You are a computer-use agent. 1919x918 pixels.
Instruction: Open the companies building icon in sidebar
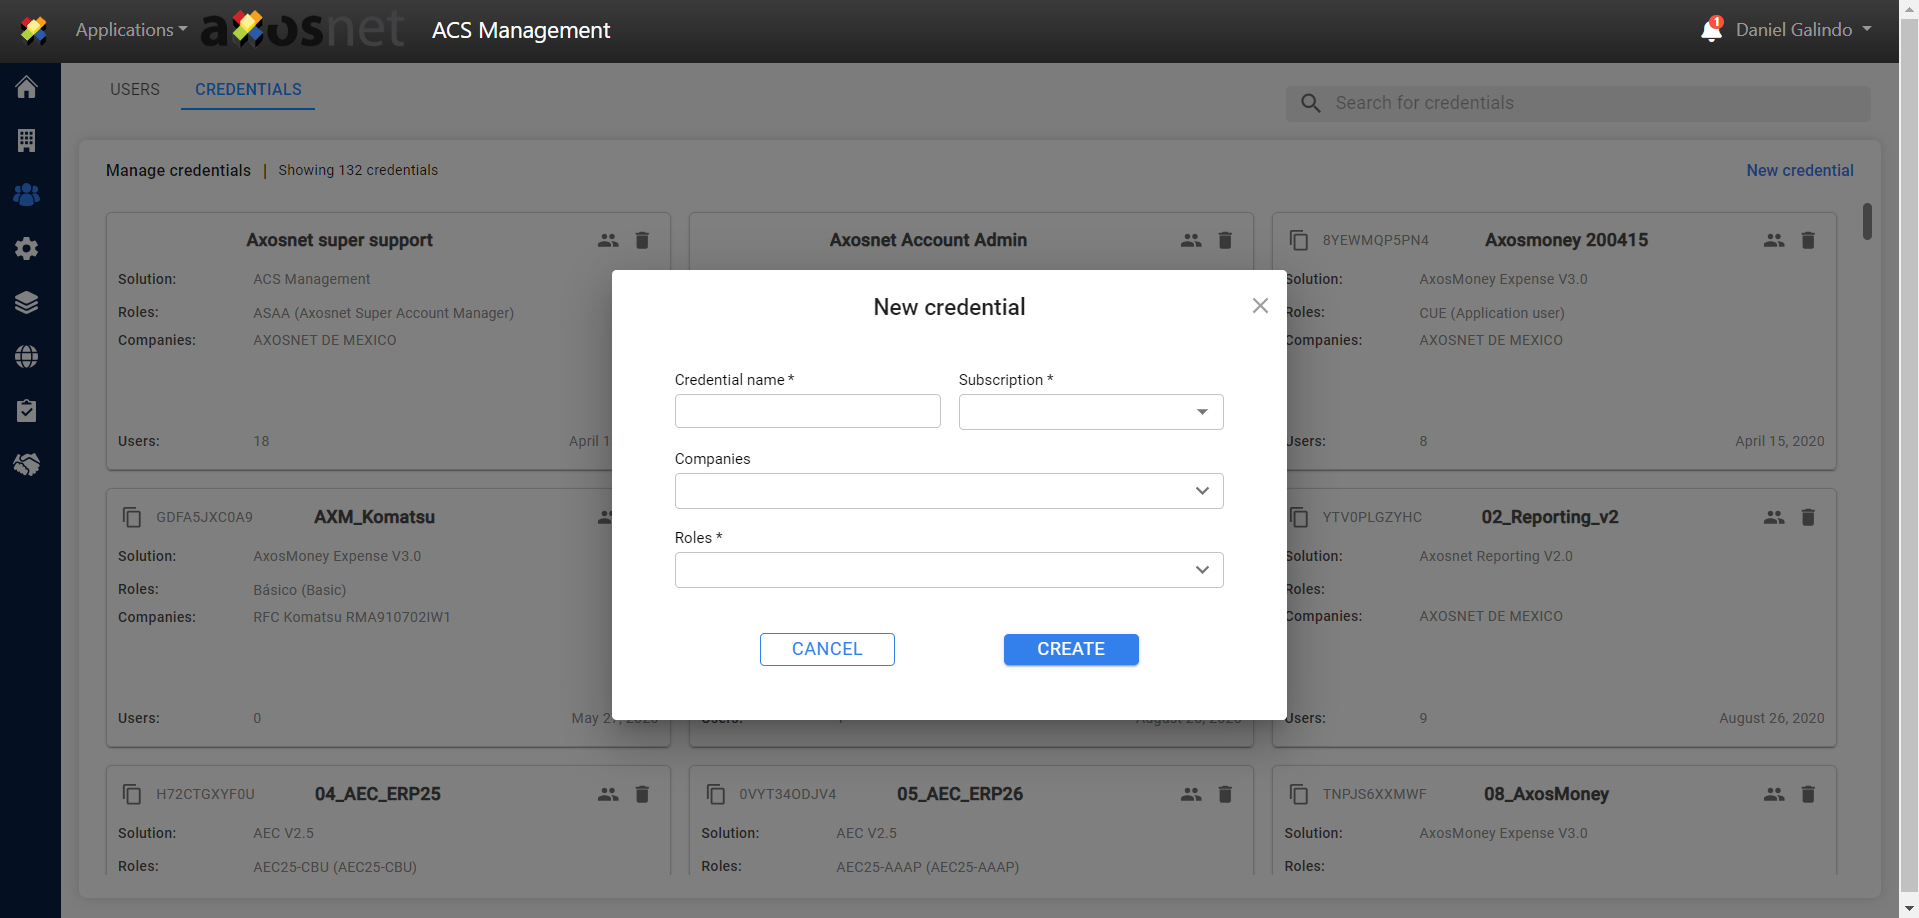(x=27, y=141)
